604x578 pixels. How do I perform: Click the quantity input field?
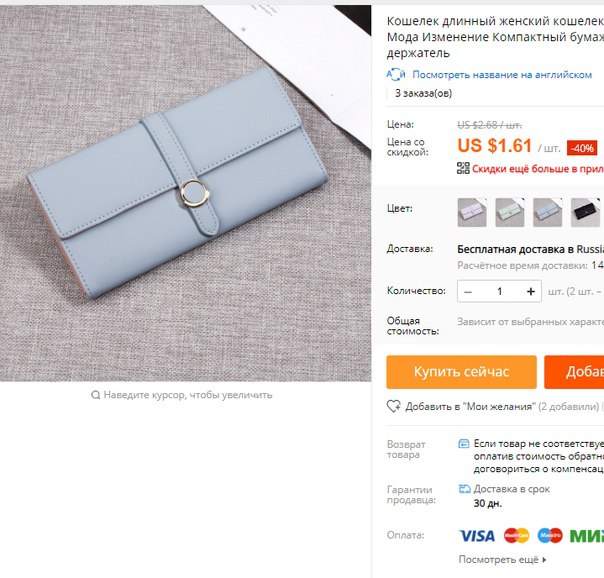[x=499, y=292]
